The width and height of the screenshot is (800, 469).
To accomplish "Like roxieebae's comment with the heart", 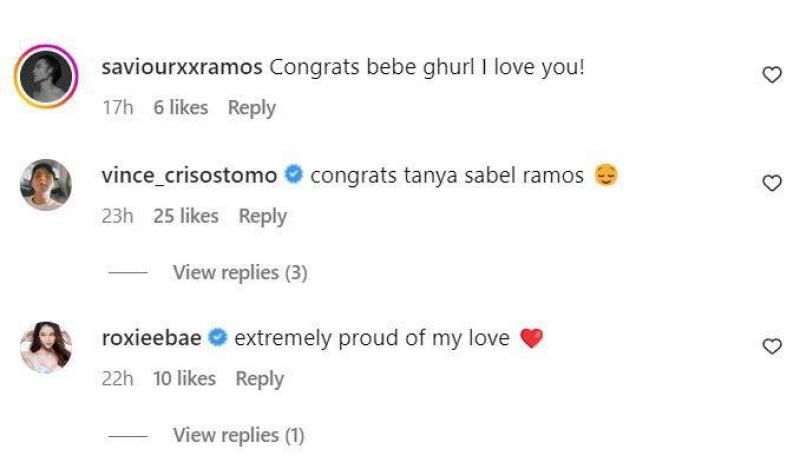I will [x=772, y=346].
